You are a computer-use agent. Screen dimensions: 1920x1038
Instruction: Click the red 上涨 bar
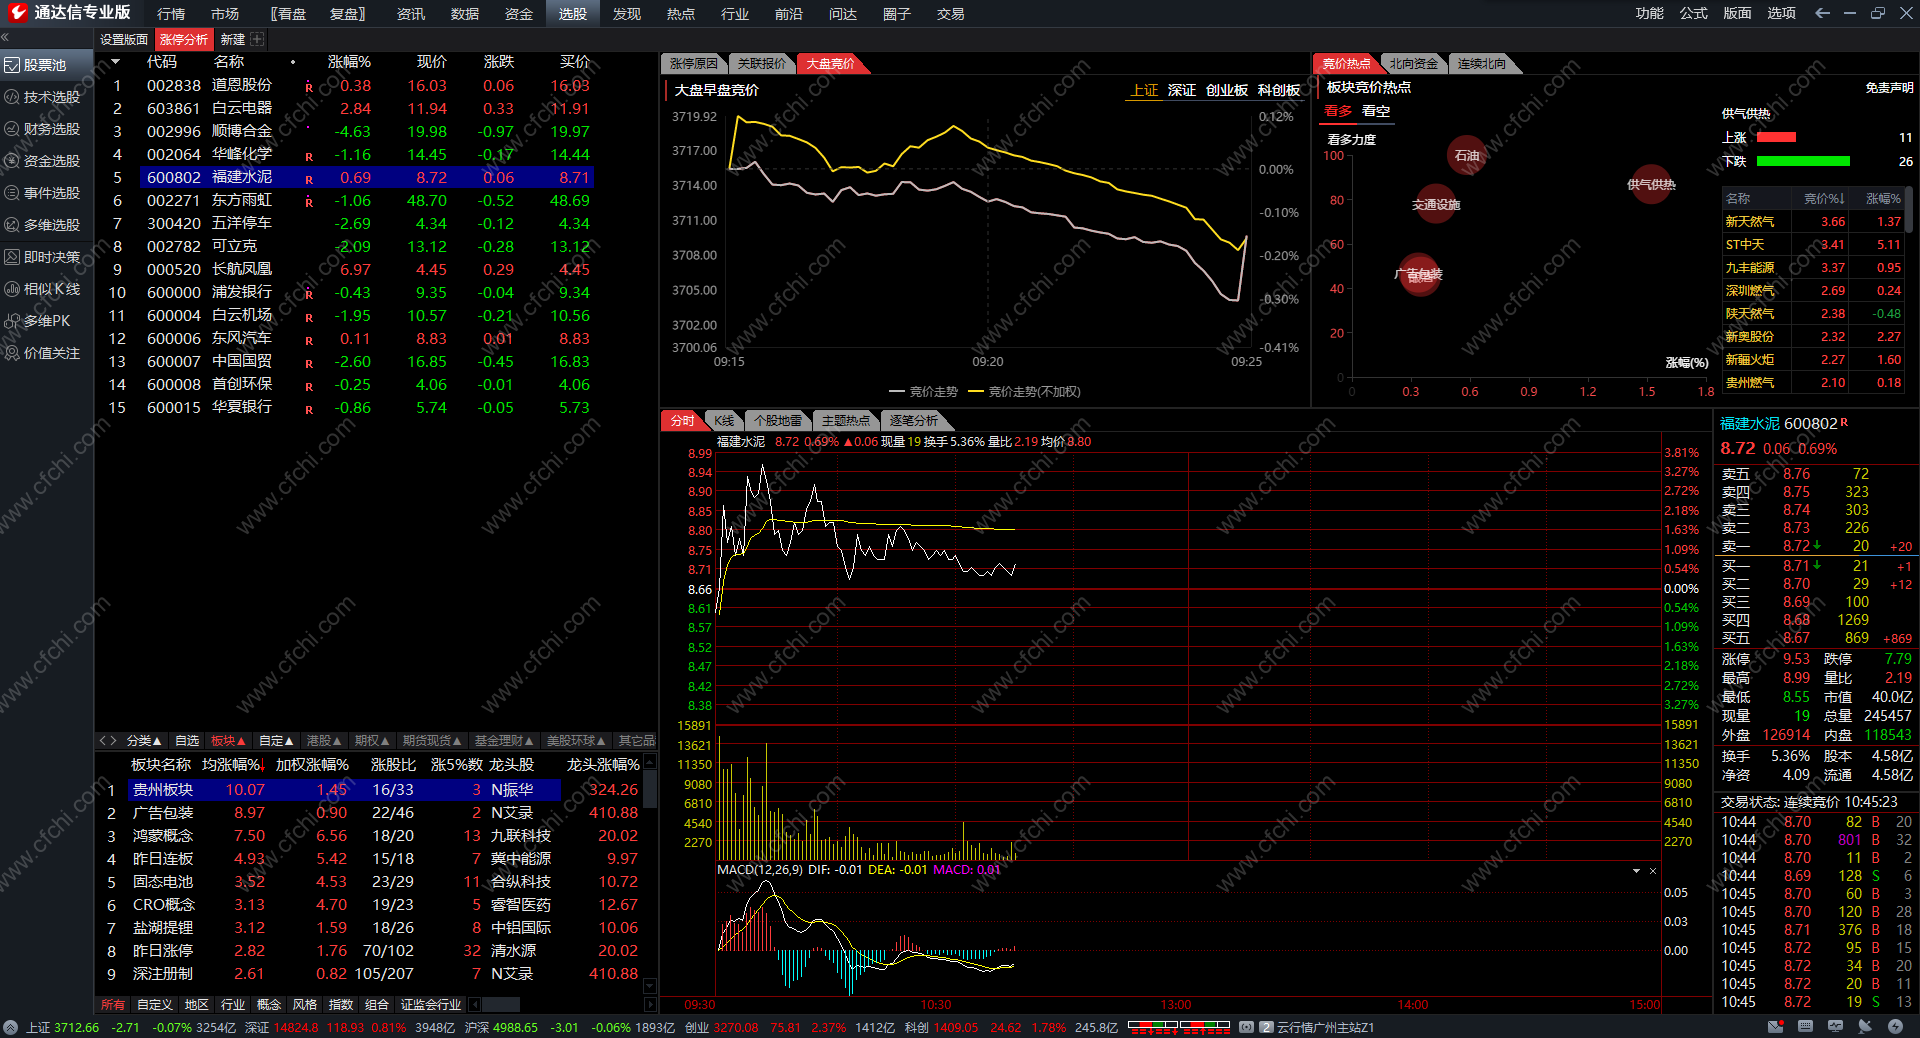[x=1776, y=137]
